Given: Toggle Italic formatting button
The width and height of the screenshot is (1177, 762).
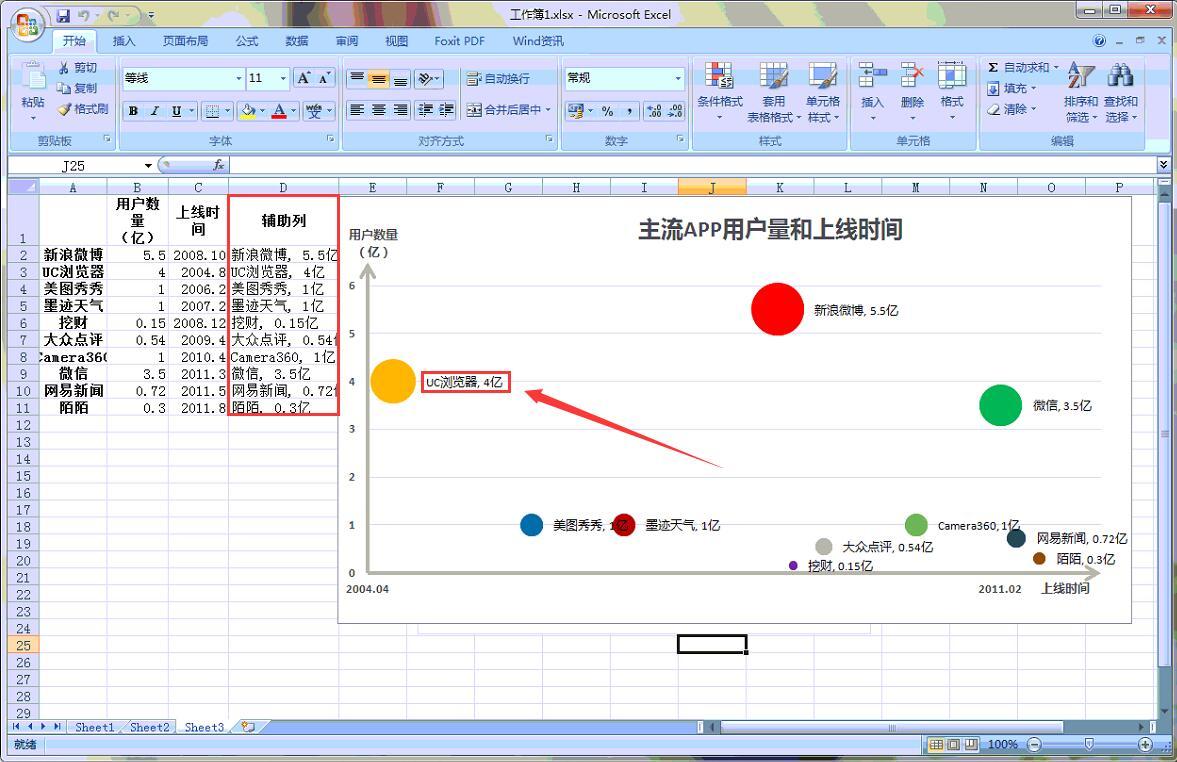Looking at the screenshot, I should (154, 111).
